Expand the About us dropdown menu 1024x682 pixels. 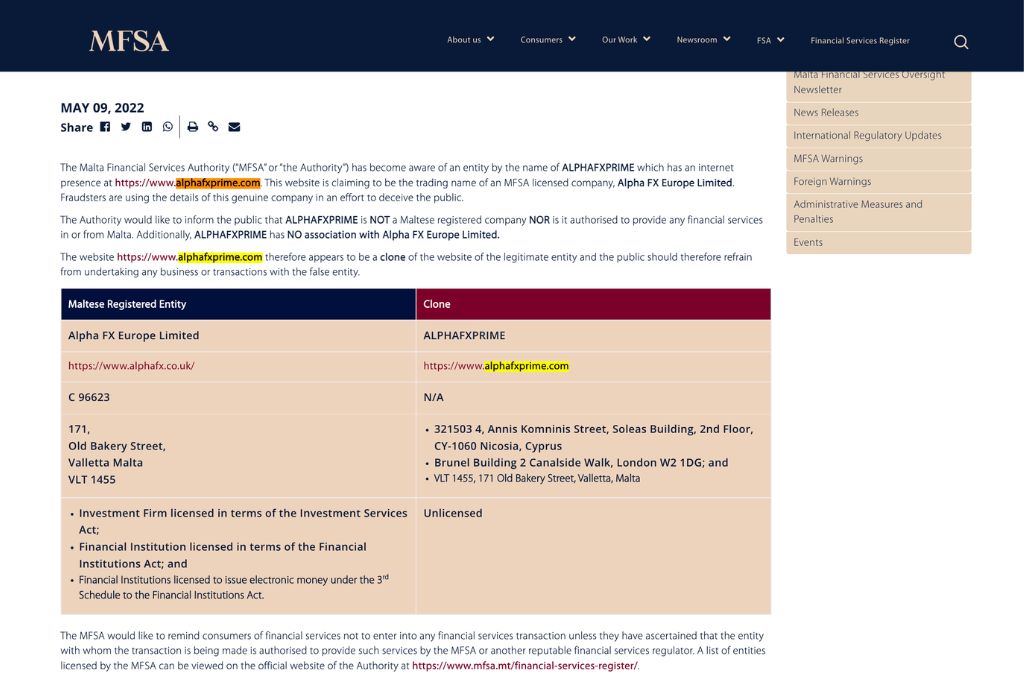pos(470,40)
